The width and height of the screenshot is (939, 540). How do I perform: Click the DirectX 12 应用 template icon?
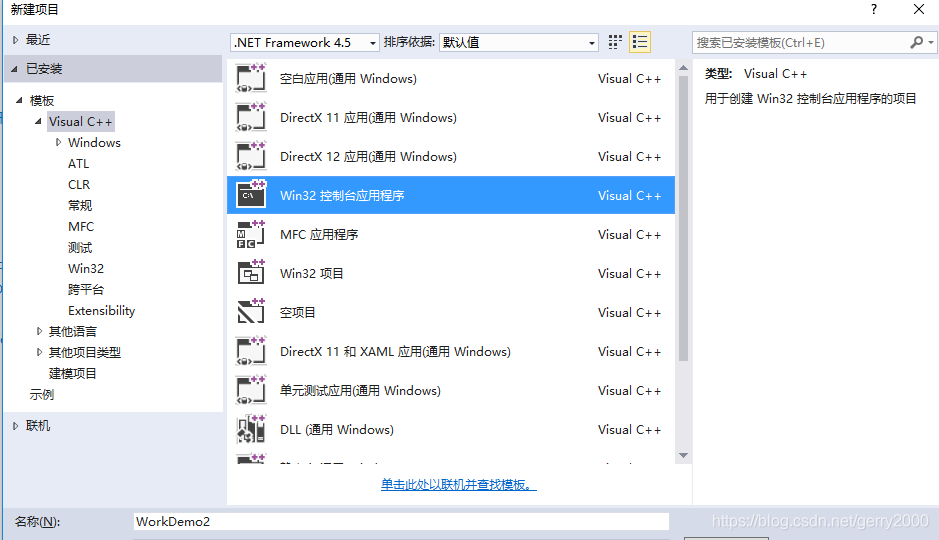pyautogui.click(x=251, y=156)
